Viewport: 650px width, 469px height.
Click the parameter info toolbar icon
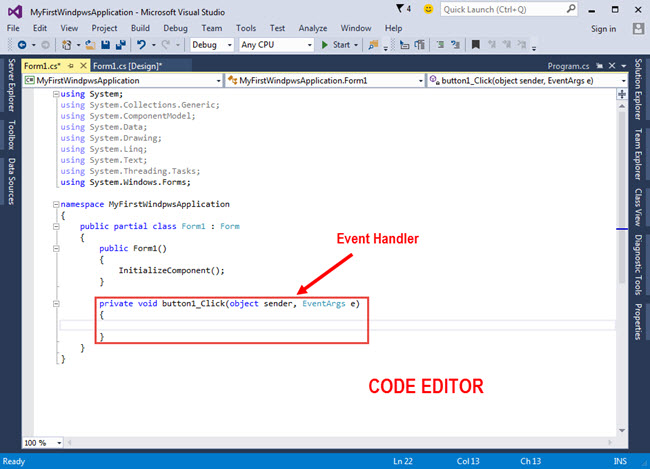(x=420, y=45)
